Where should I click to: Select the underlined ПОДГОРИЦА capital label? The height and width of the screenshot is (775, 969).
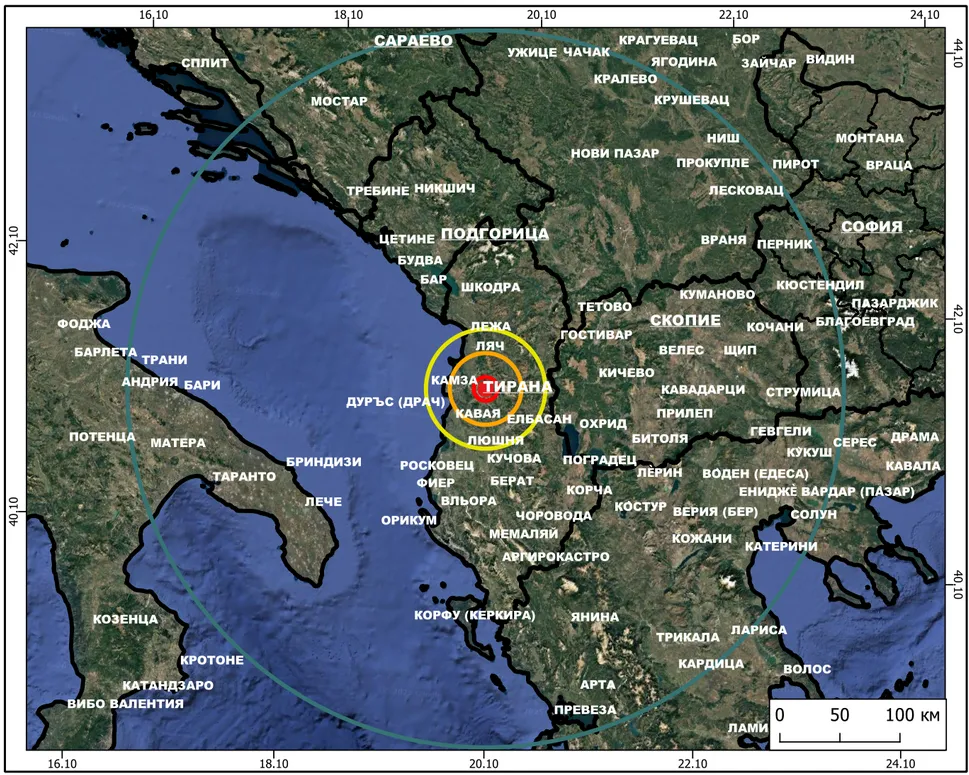tap(495, 234)
